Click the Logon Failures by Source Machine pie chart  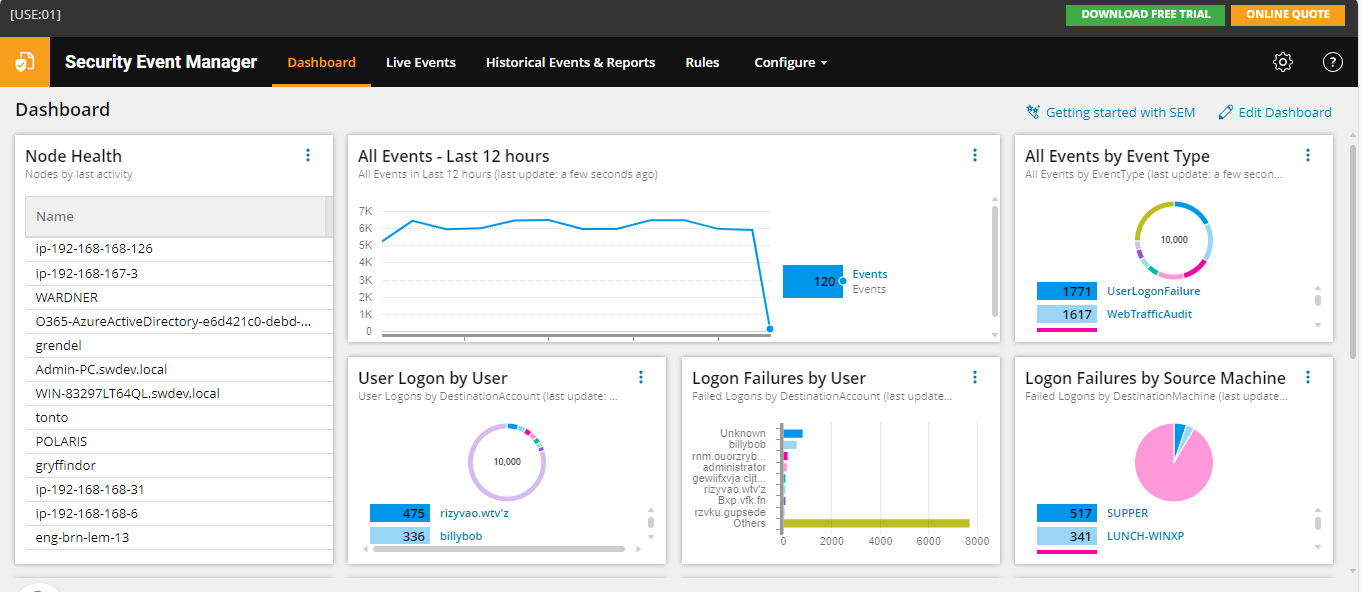[1174, 462]
